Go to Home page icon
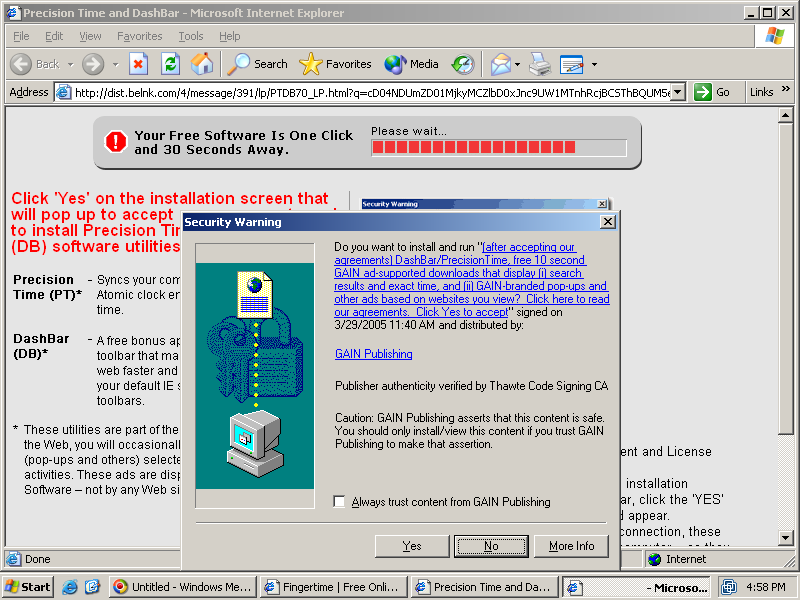This screenshot has width=800, height=600. click(202, 64)
